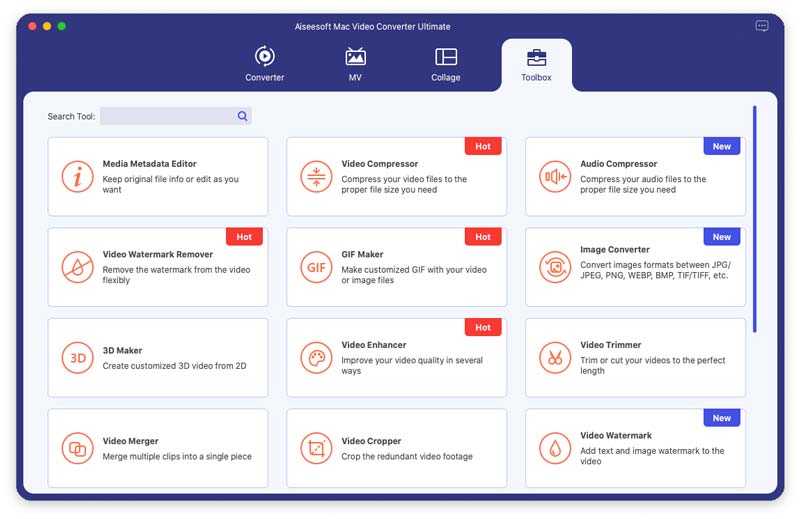This screenshot has height=519, width=800.
Task: Go to the Collage tab
Action: 446,64
